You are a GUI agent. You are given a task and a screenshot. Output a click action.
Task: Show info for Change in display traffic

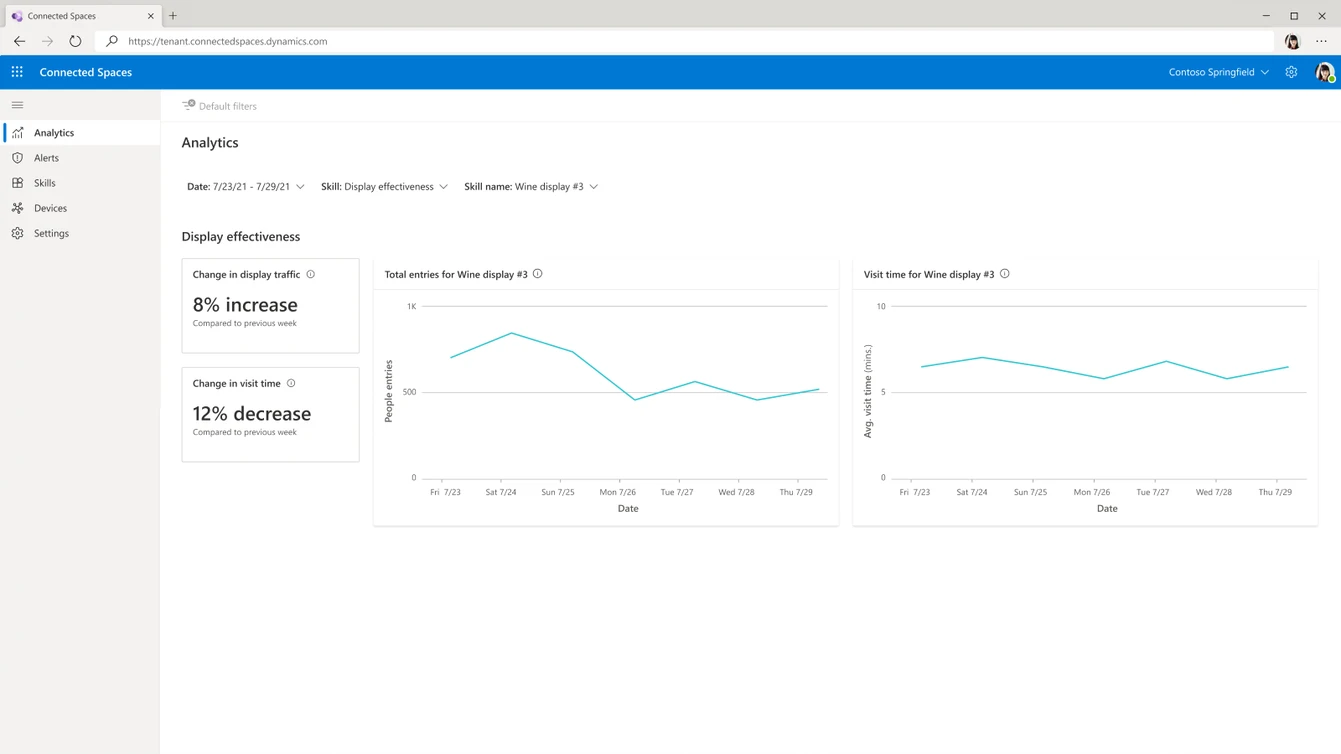coord(310,274)
